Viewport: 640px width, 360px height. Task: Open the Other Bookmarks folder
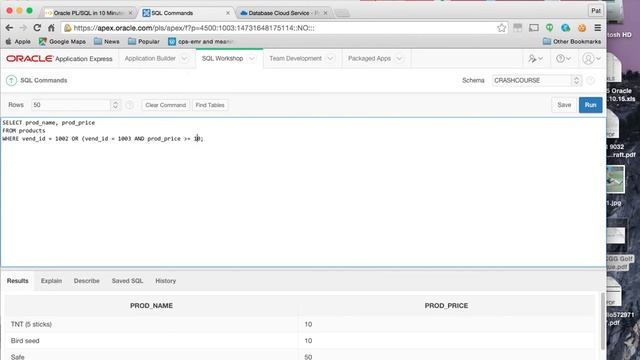point(572,42)
